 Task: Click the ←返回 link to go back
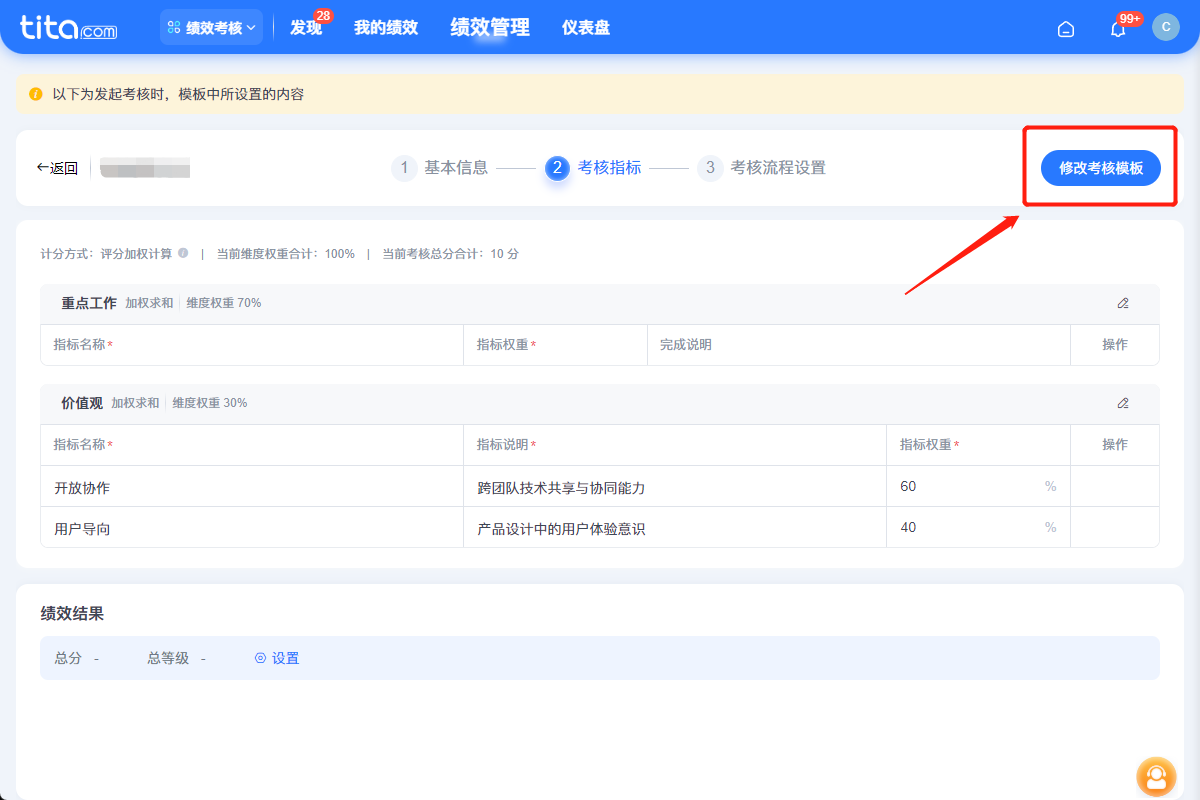[x=57, y=167]
